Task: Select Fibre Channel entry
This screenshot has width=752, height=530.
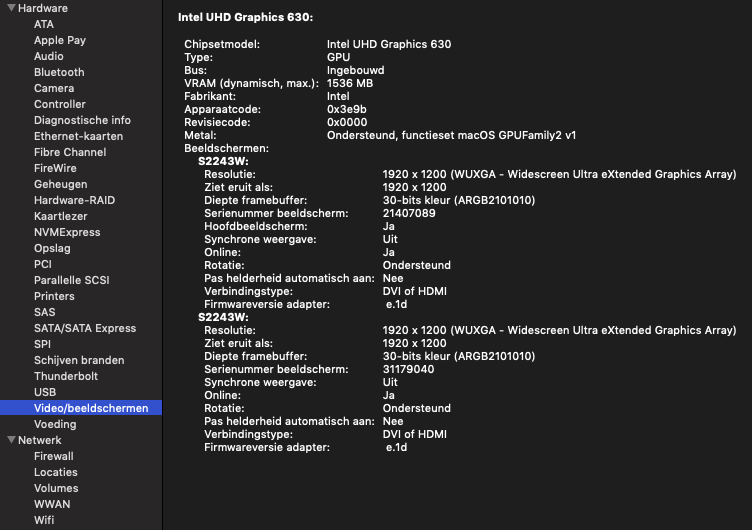Action: pos(70,152)
